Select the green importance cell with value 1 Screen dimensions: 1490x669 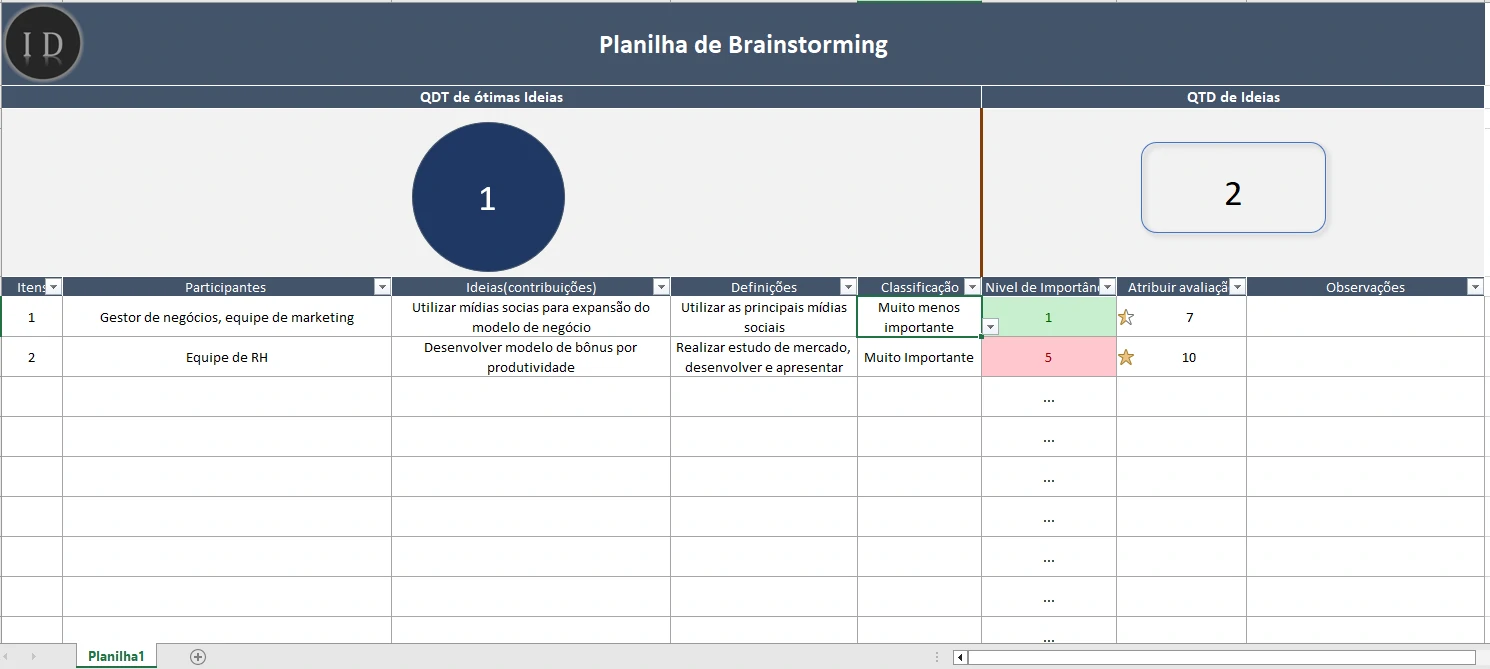pyautogui.click(x=1048, y=317)
